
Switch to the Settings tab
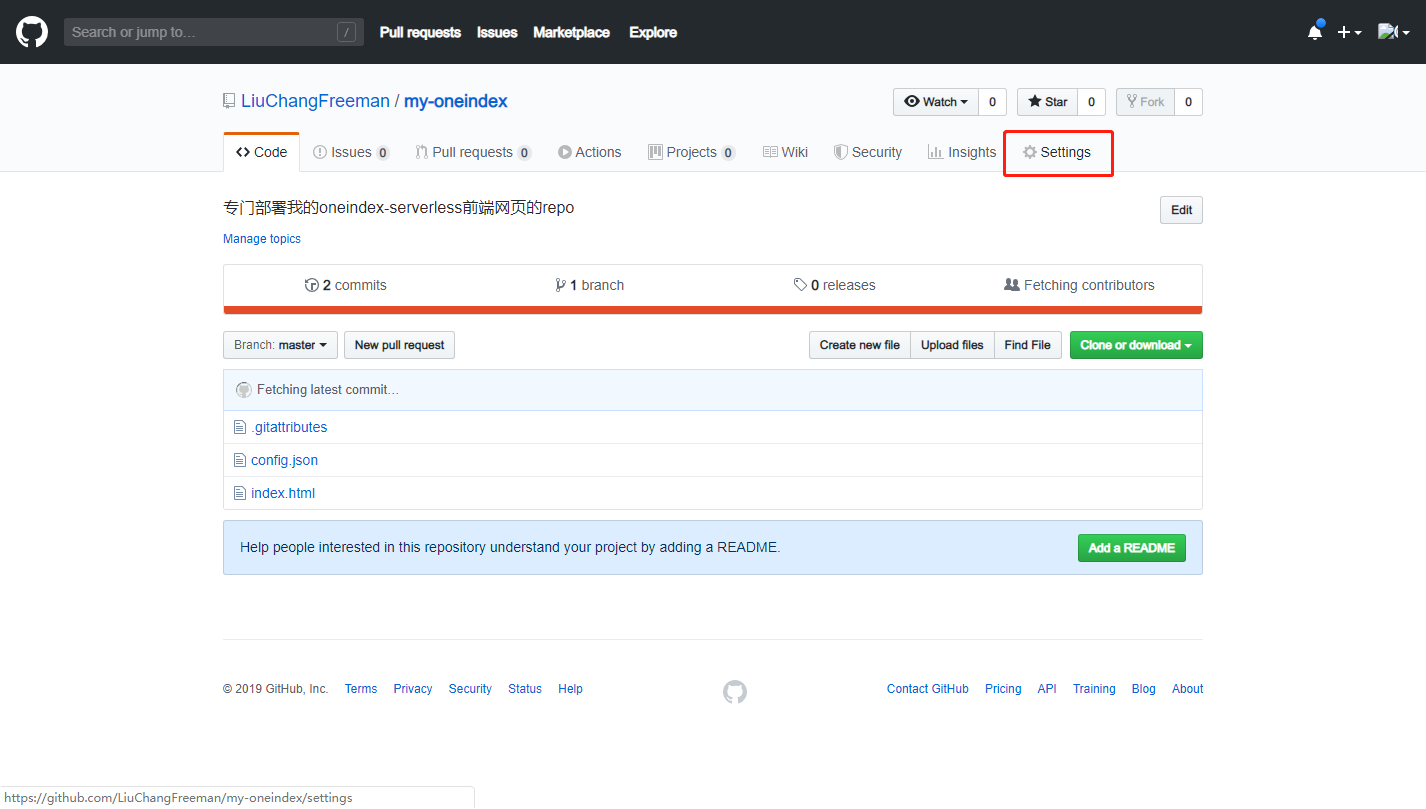(x=1057, y=152)
